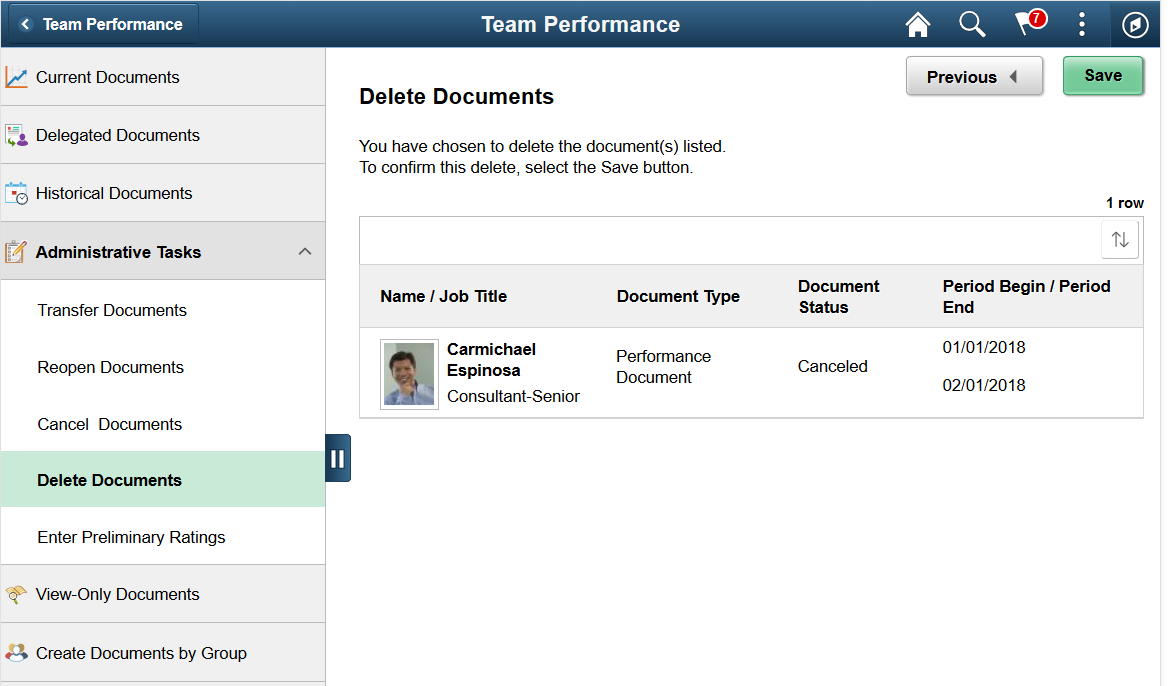Click Carmichael Espinosa's photo thumbnail
The height and width of the screenshot is (686, 1168).
coord(409,374)
